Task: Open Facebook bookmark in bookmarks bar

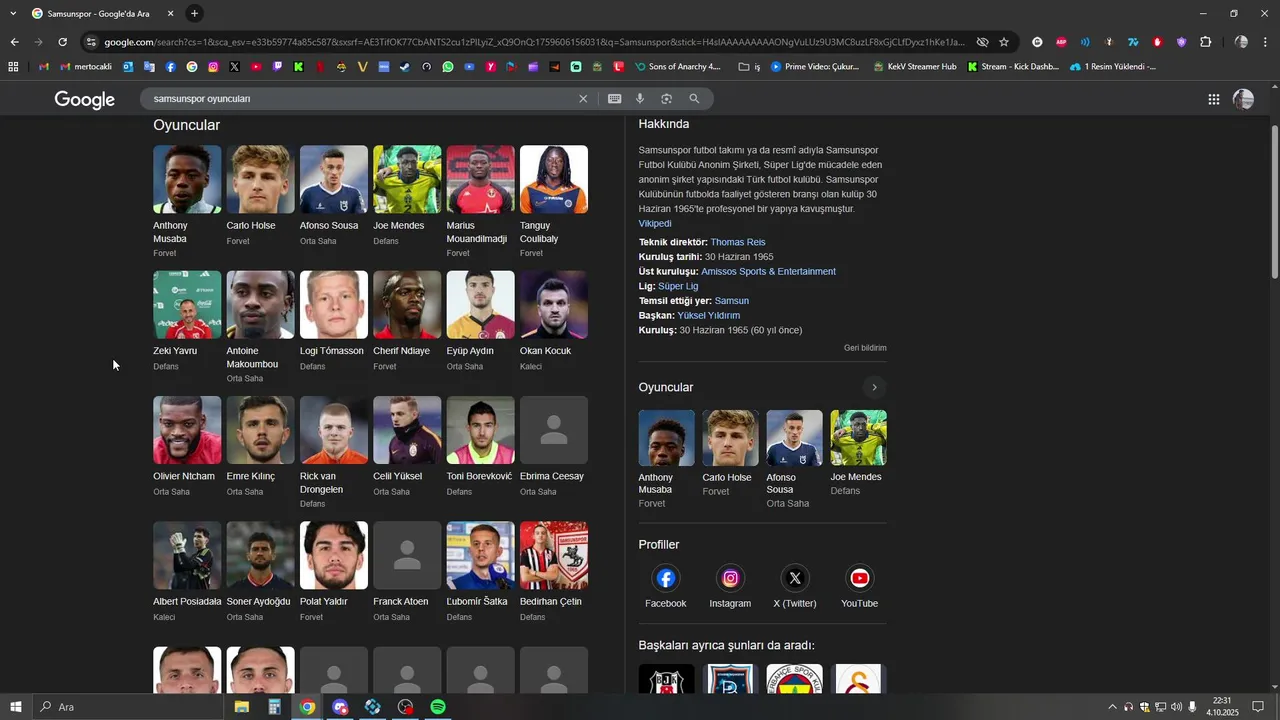Action: [x=170, y=67]
